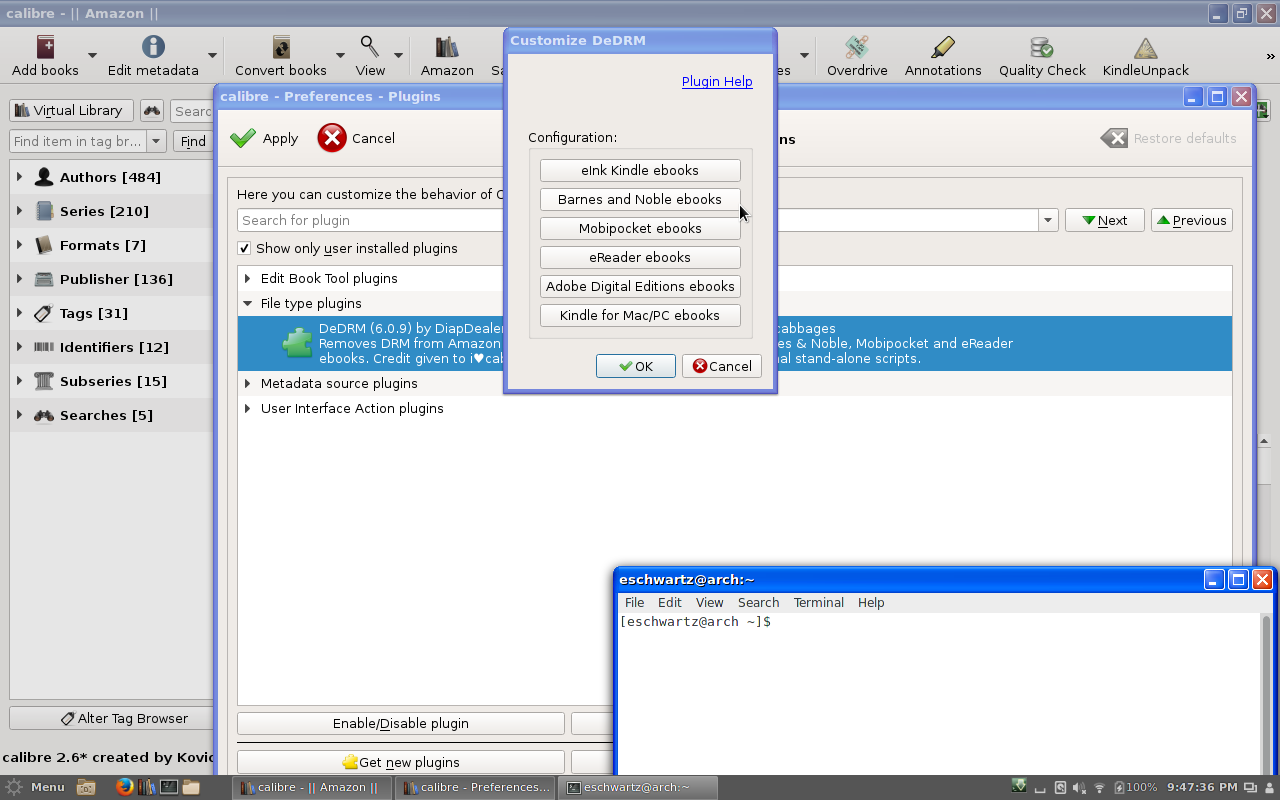This screenshot has height=800, width=1280.
Task: Run the Quality Check toolbar icon
Action: tap(1042, 47)
